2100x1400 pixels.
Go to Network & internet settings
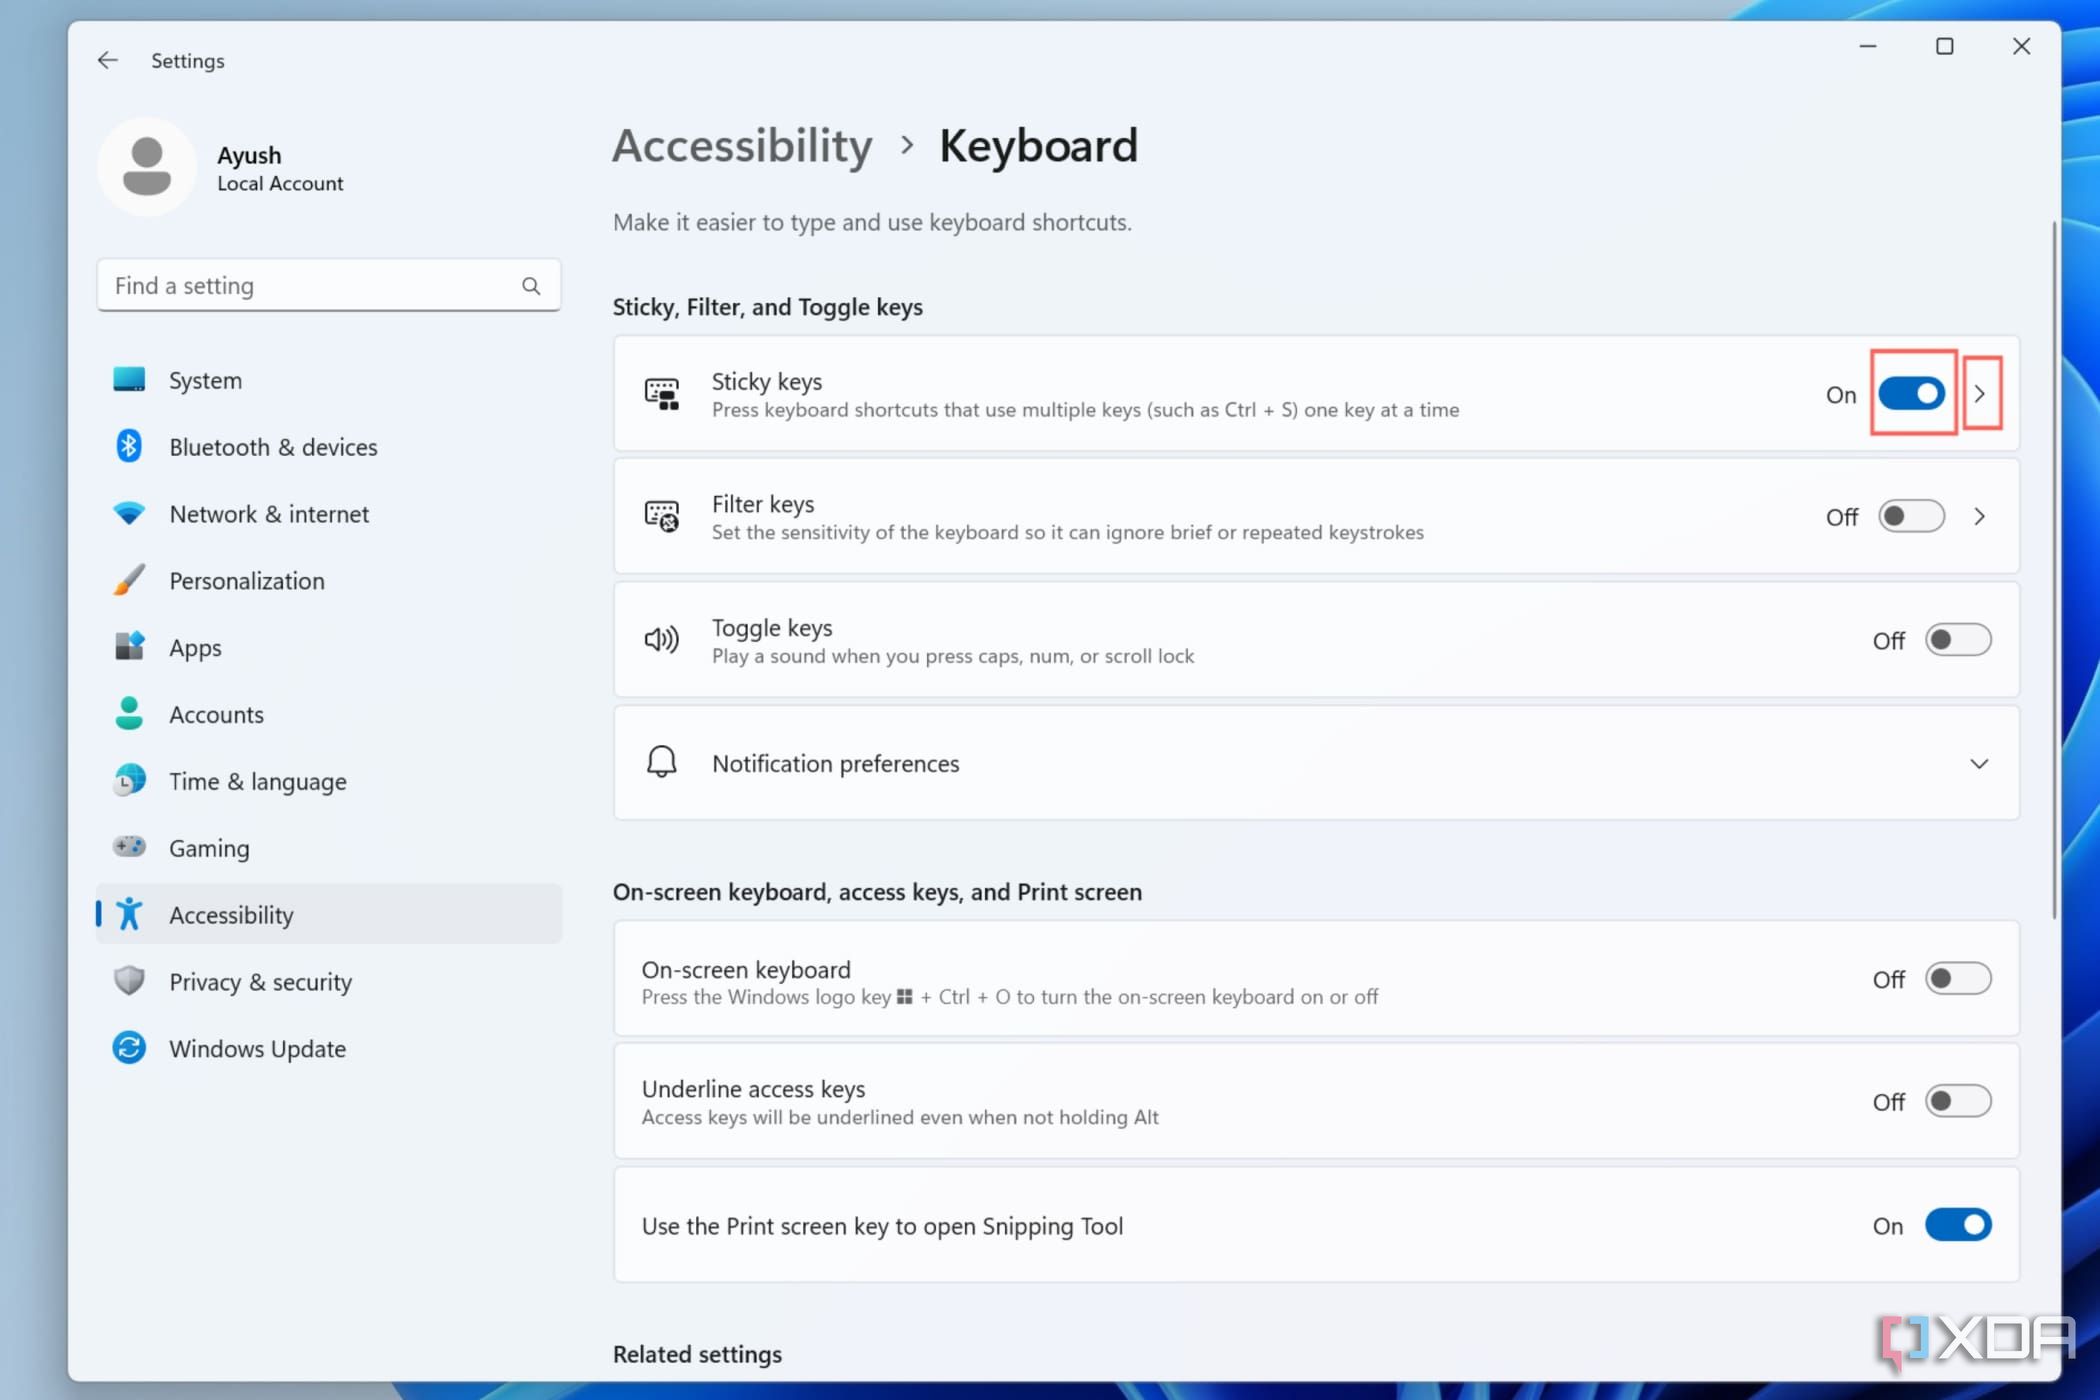pos(329,514)
